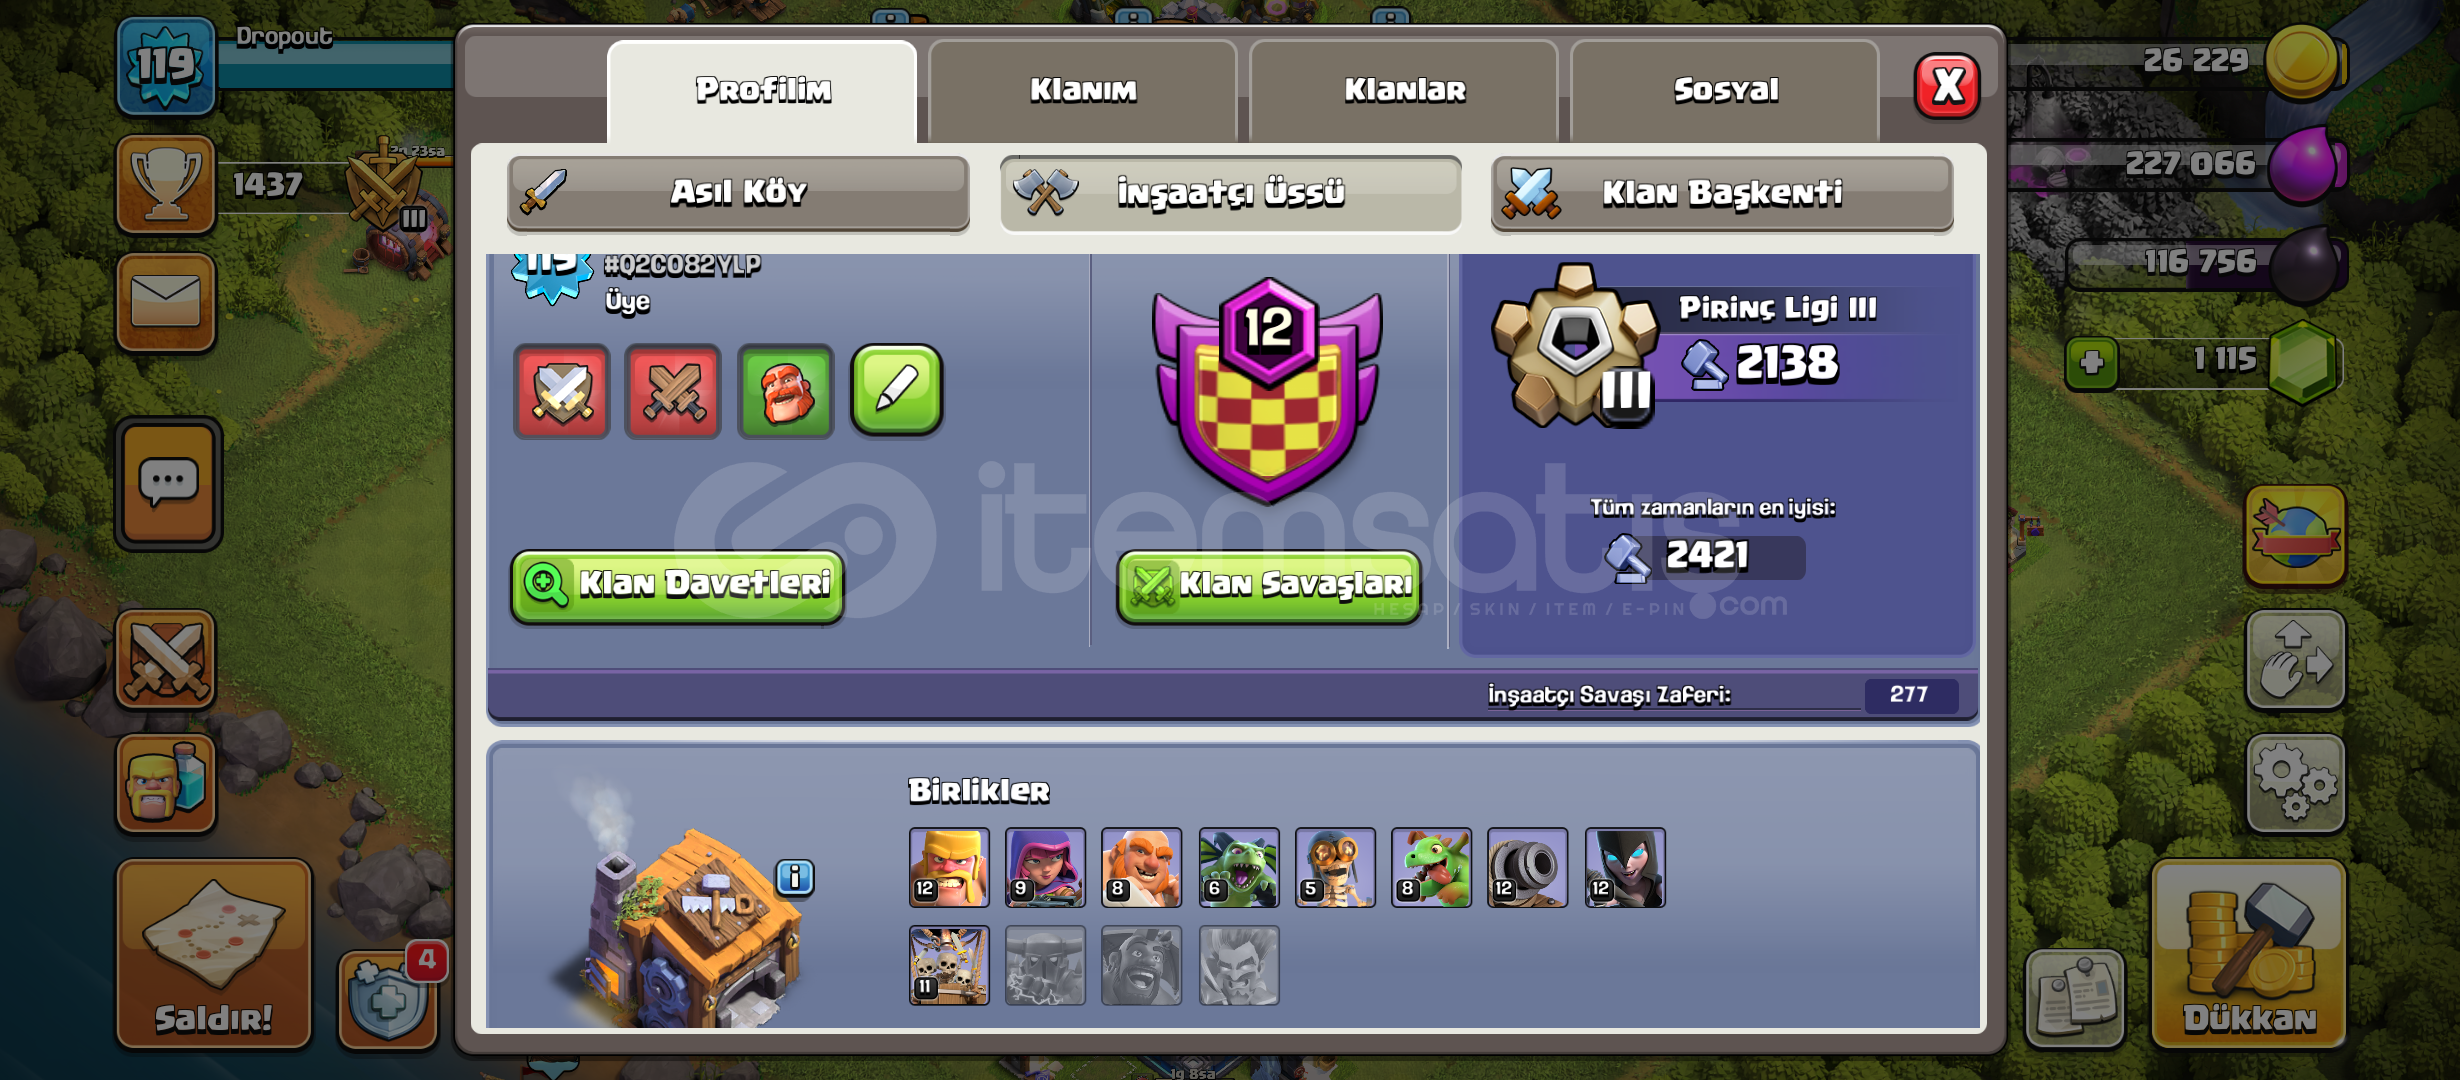Screen dimensions: 2460x1080
Task: Click the Saldır! attack button
Action: coord(214,954)
